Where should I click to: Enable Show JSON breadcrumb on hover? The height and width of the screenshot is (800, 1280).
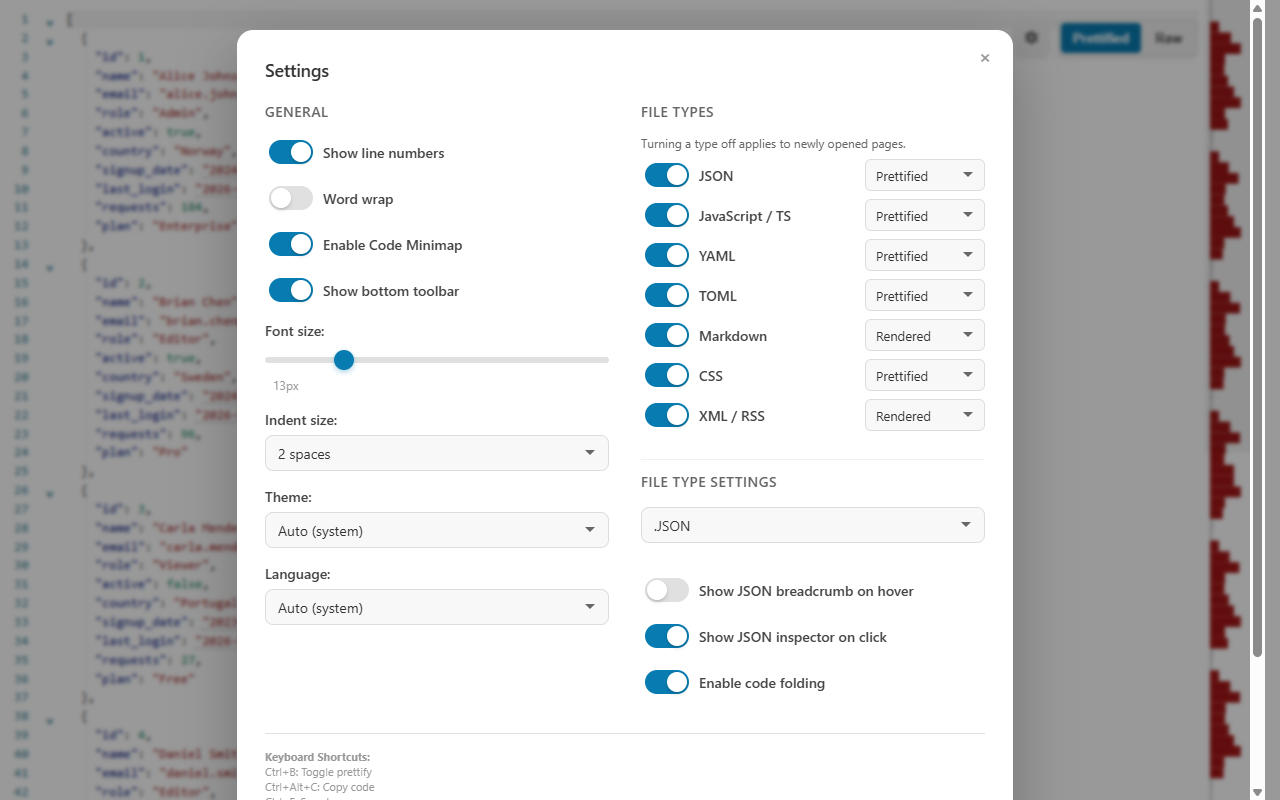coord(667,591)
